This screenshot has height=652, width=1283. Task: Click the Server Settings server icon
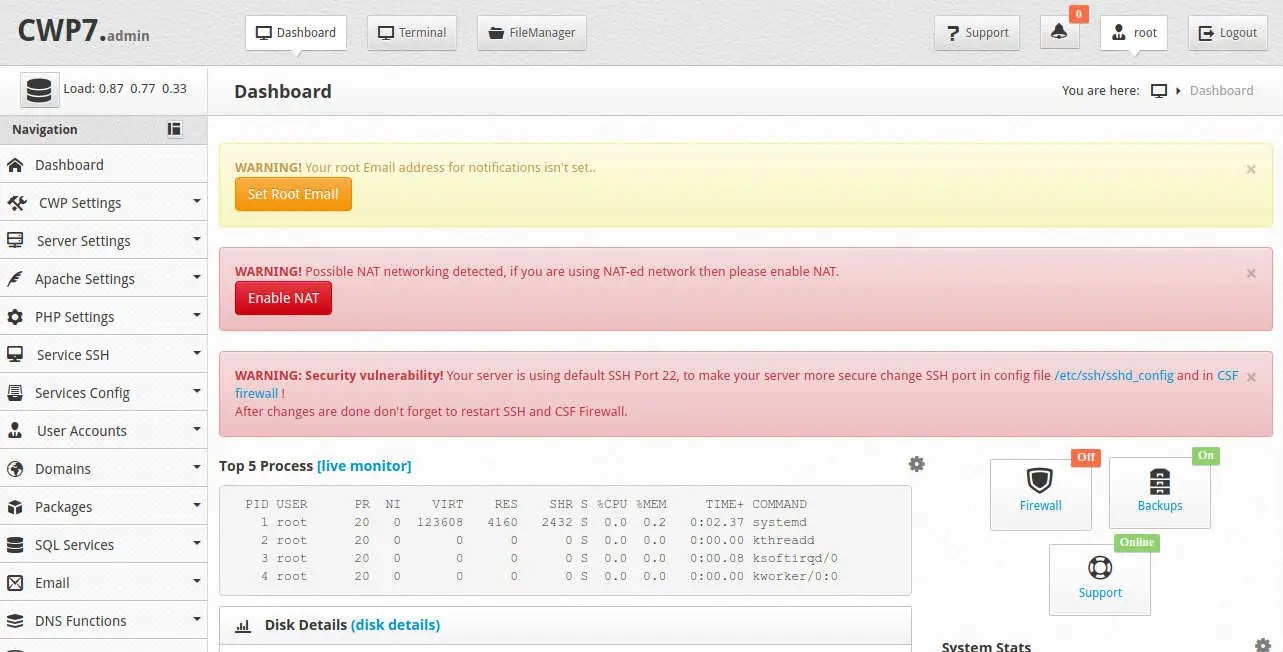[x=15, y=241]
